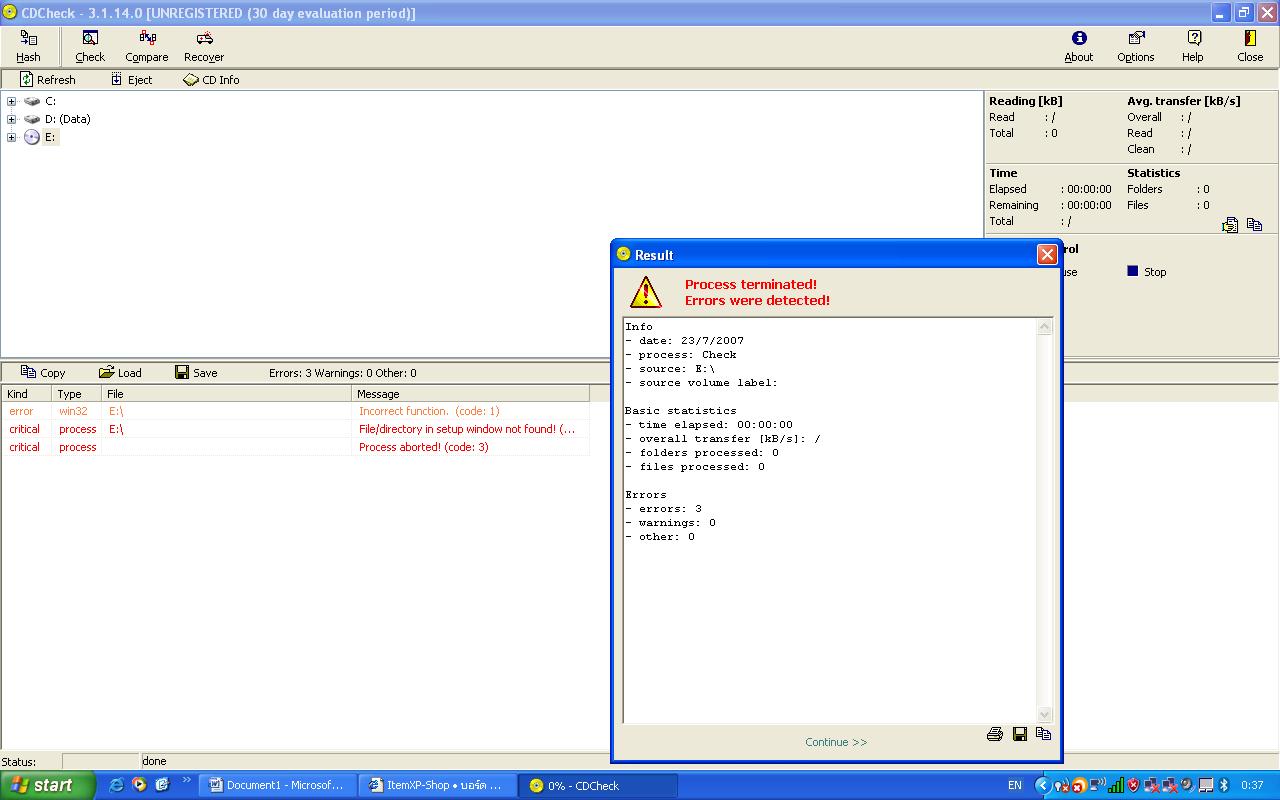Viewport: 1280px width, 800px height.
Task: Open CD Info for the drive
Action: pos(211,80)
